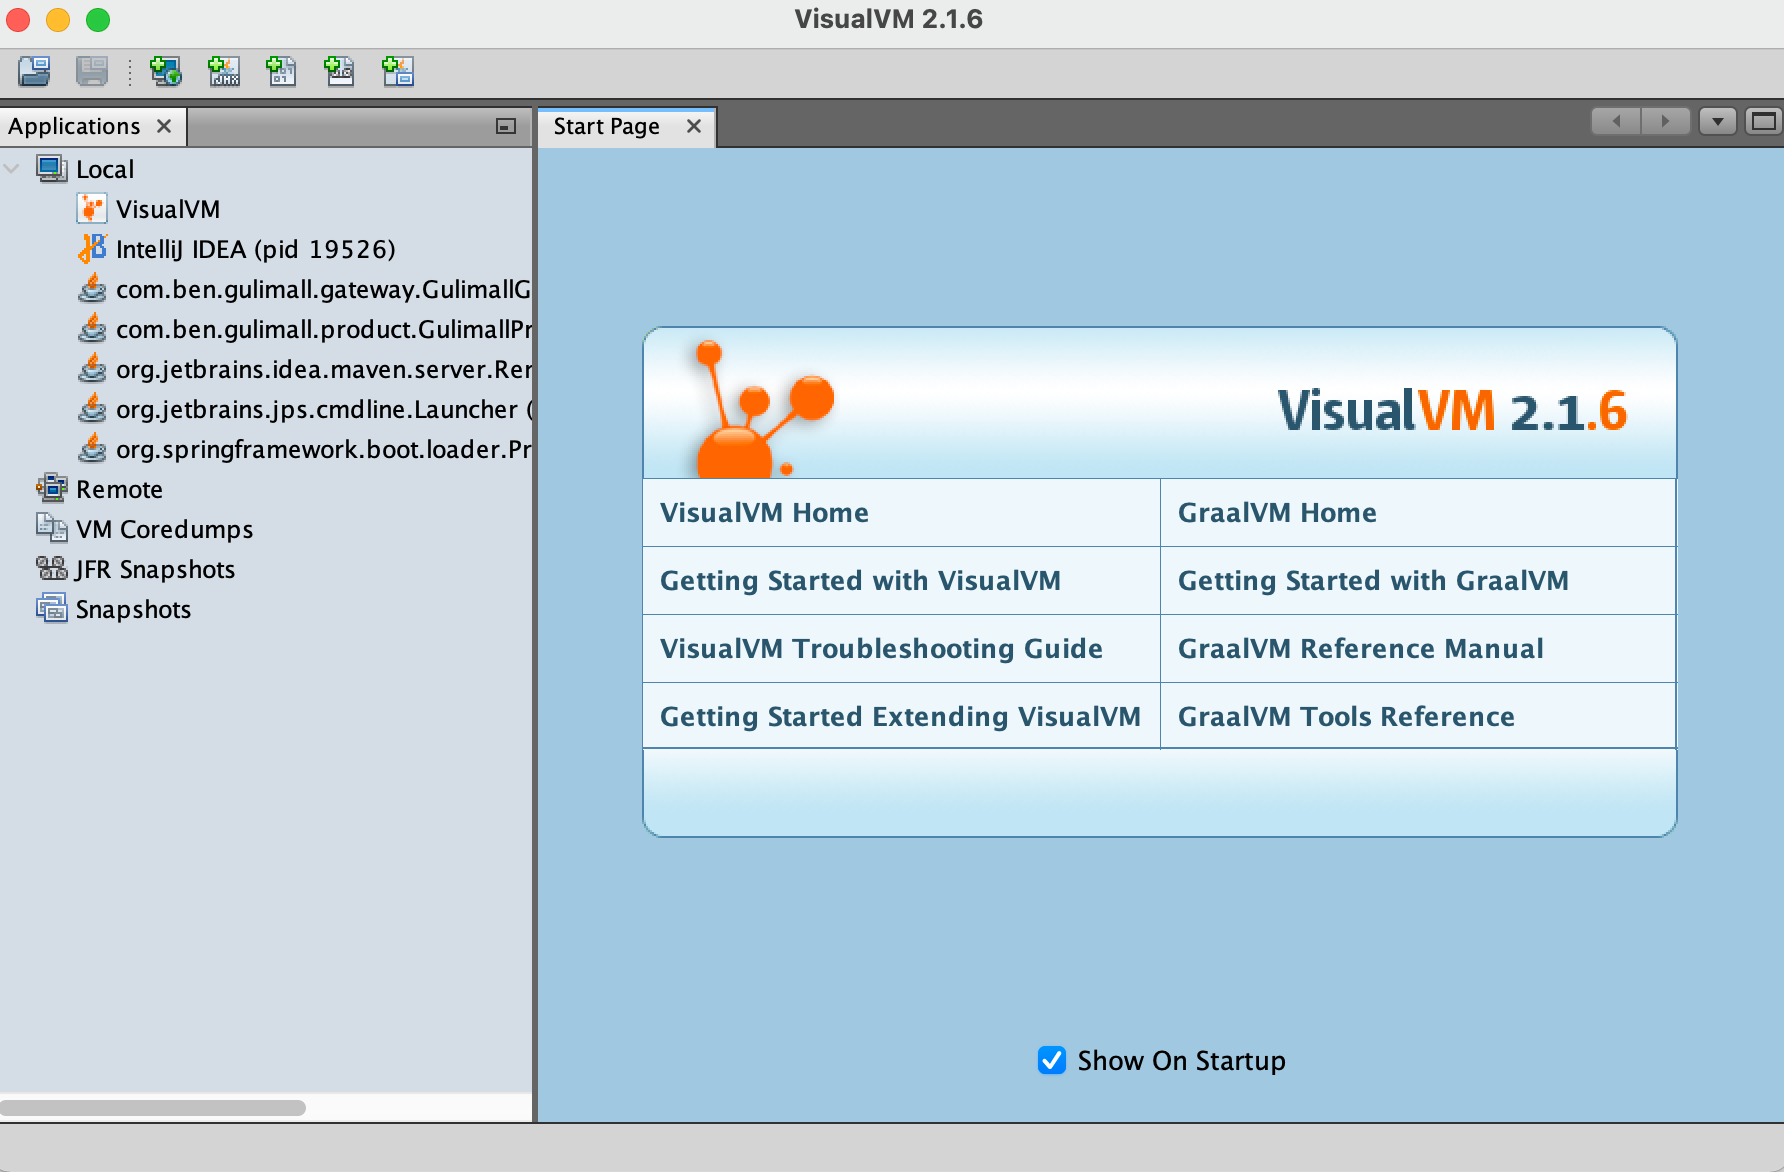
Task: Click the Java icon beside org.jetbrains.idea.maven.server
Action: click(x=92, y=369)
